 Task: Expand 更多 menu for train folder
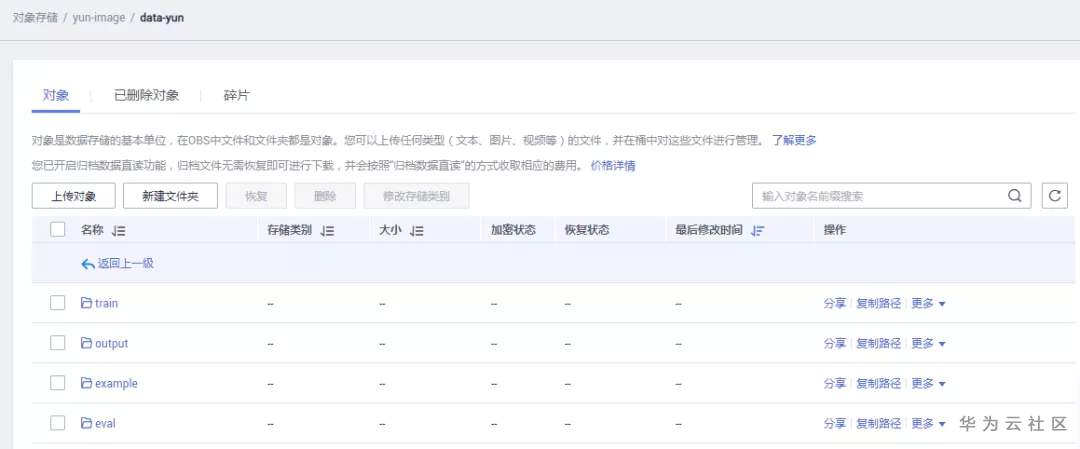[928, 303]
